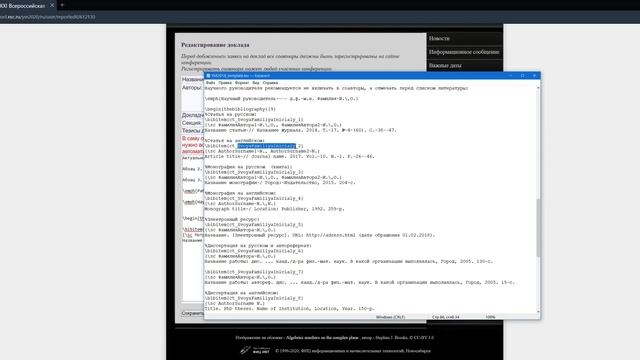Viewport: 640px width, 360px height.
Task: Click the 100% zoom status bar entry
Action: coord(490,317)
